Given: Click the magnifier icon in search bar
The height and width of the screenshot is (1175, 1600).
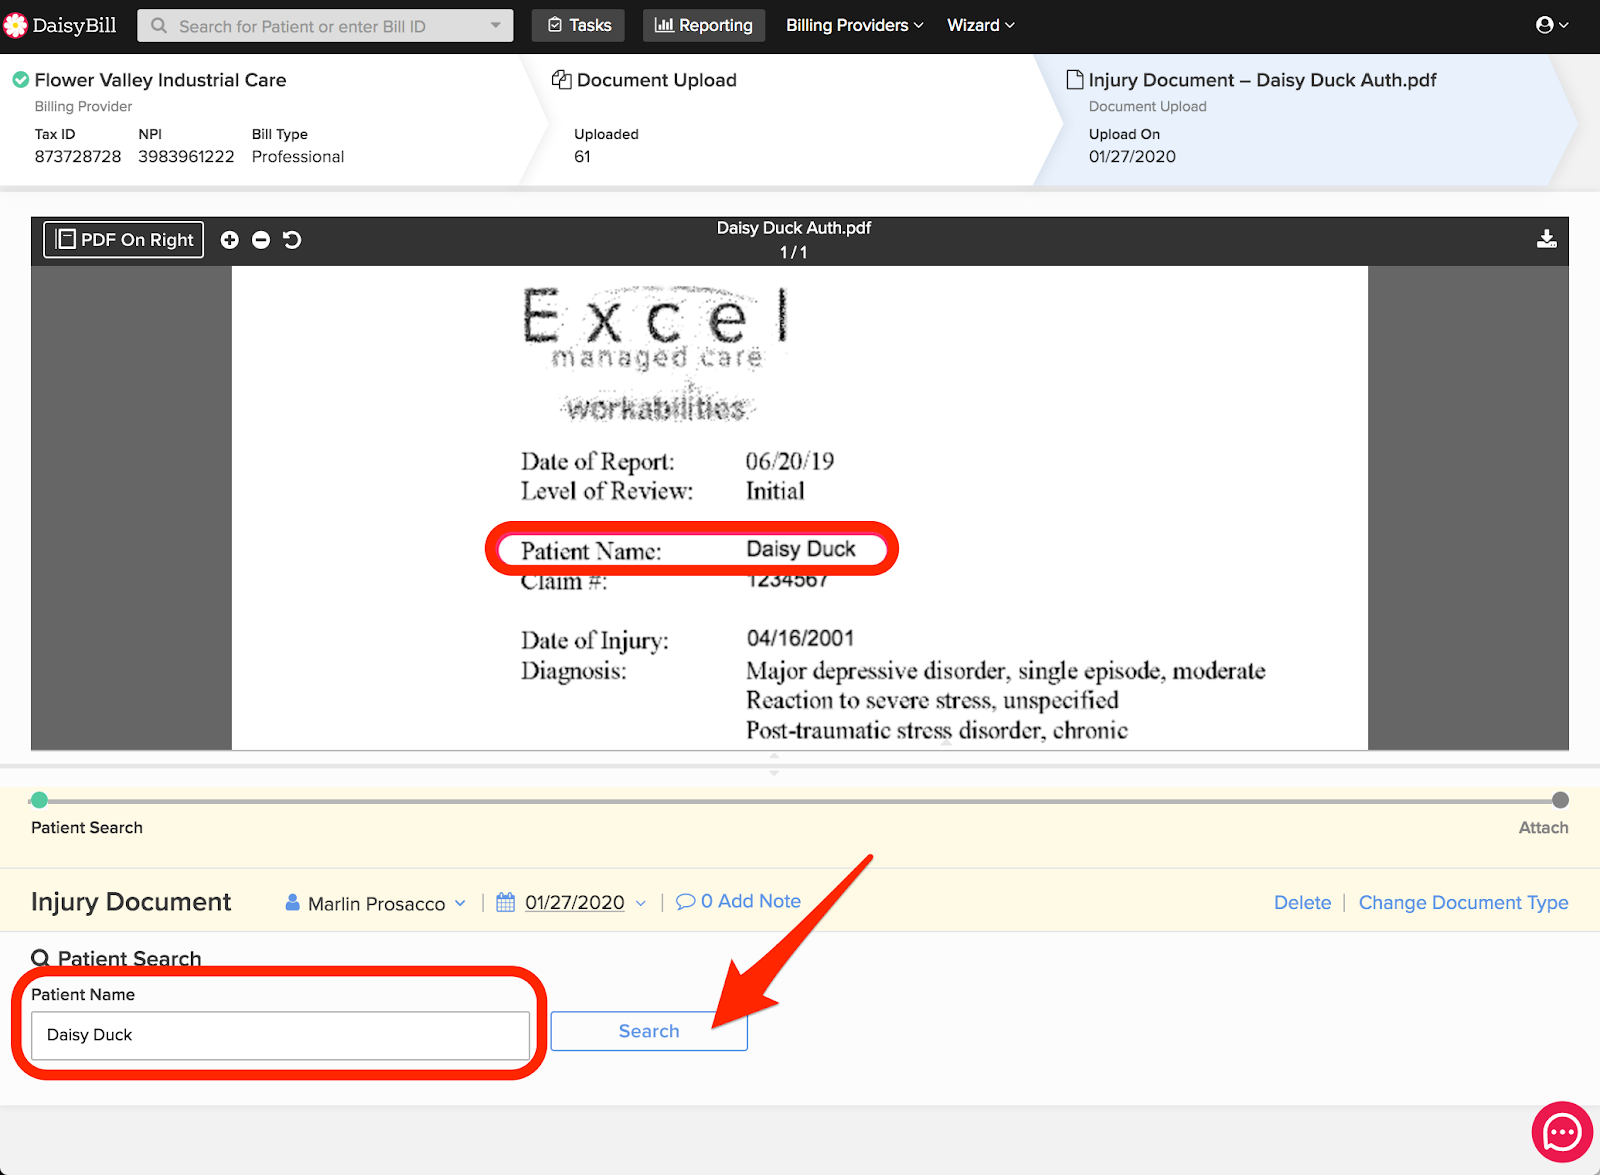Looking at the screenshot, I should click(x=159, y=26).
